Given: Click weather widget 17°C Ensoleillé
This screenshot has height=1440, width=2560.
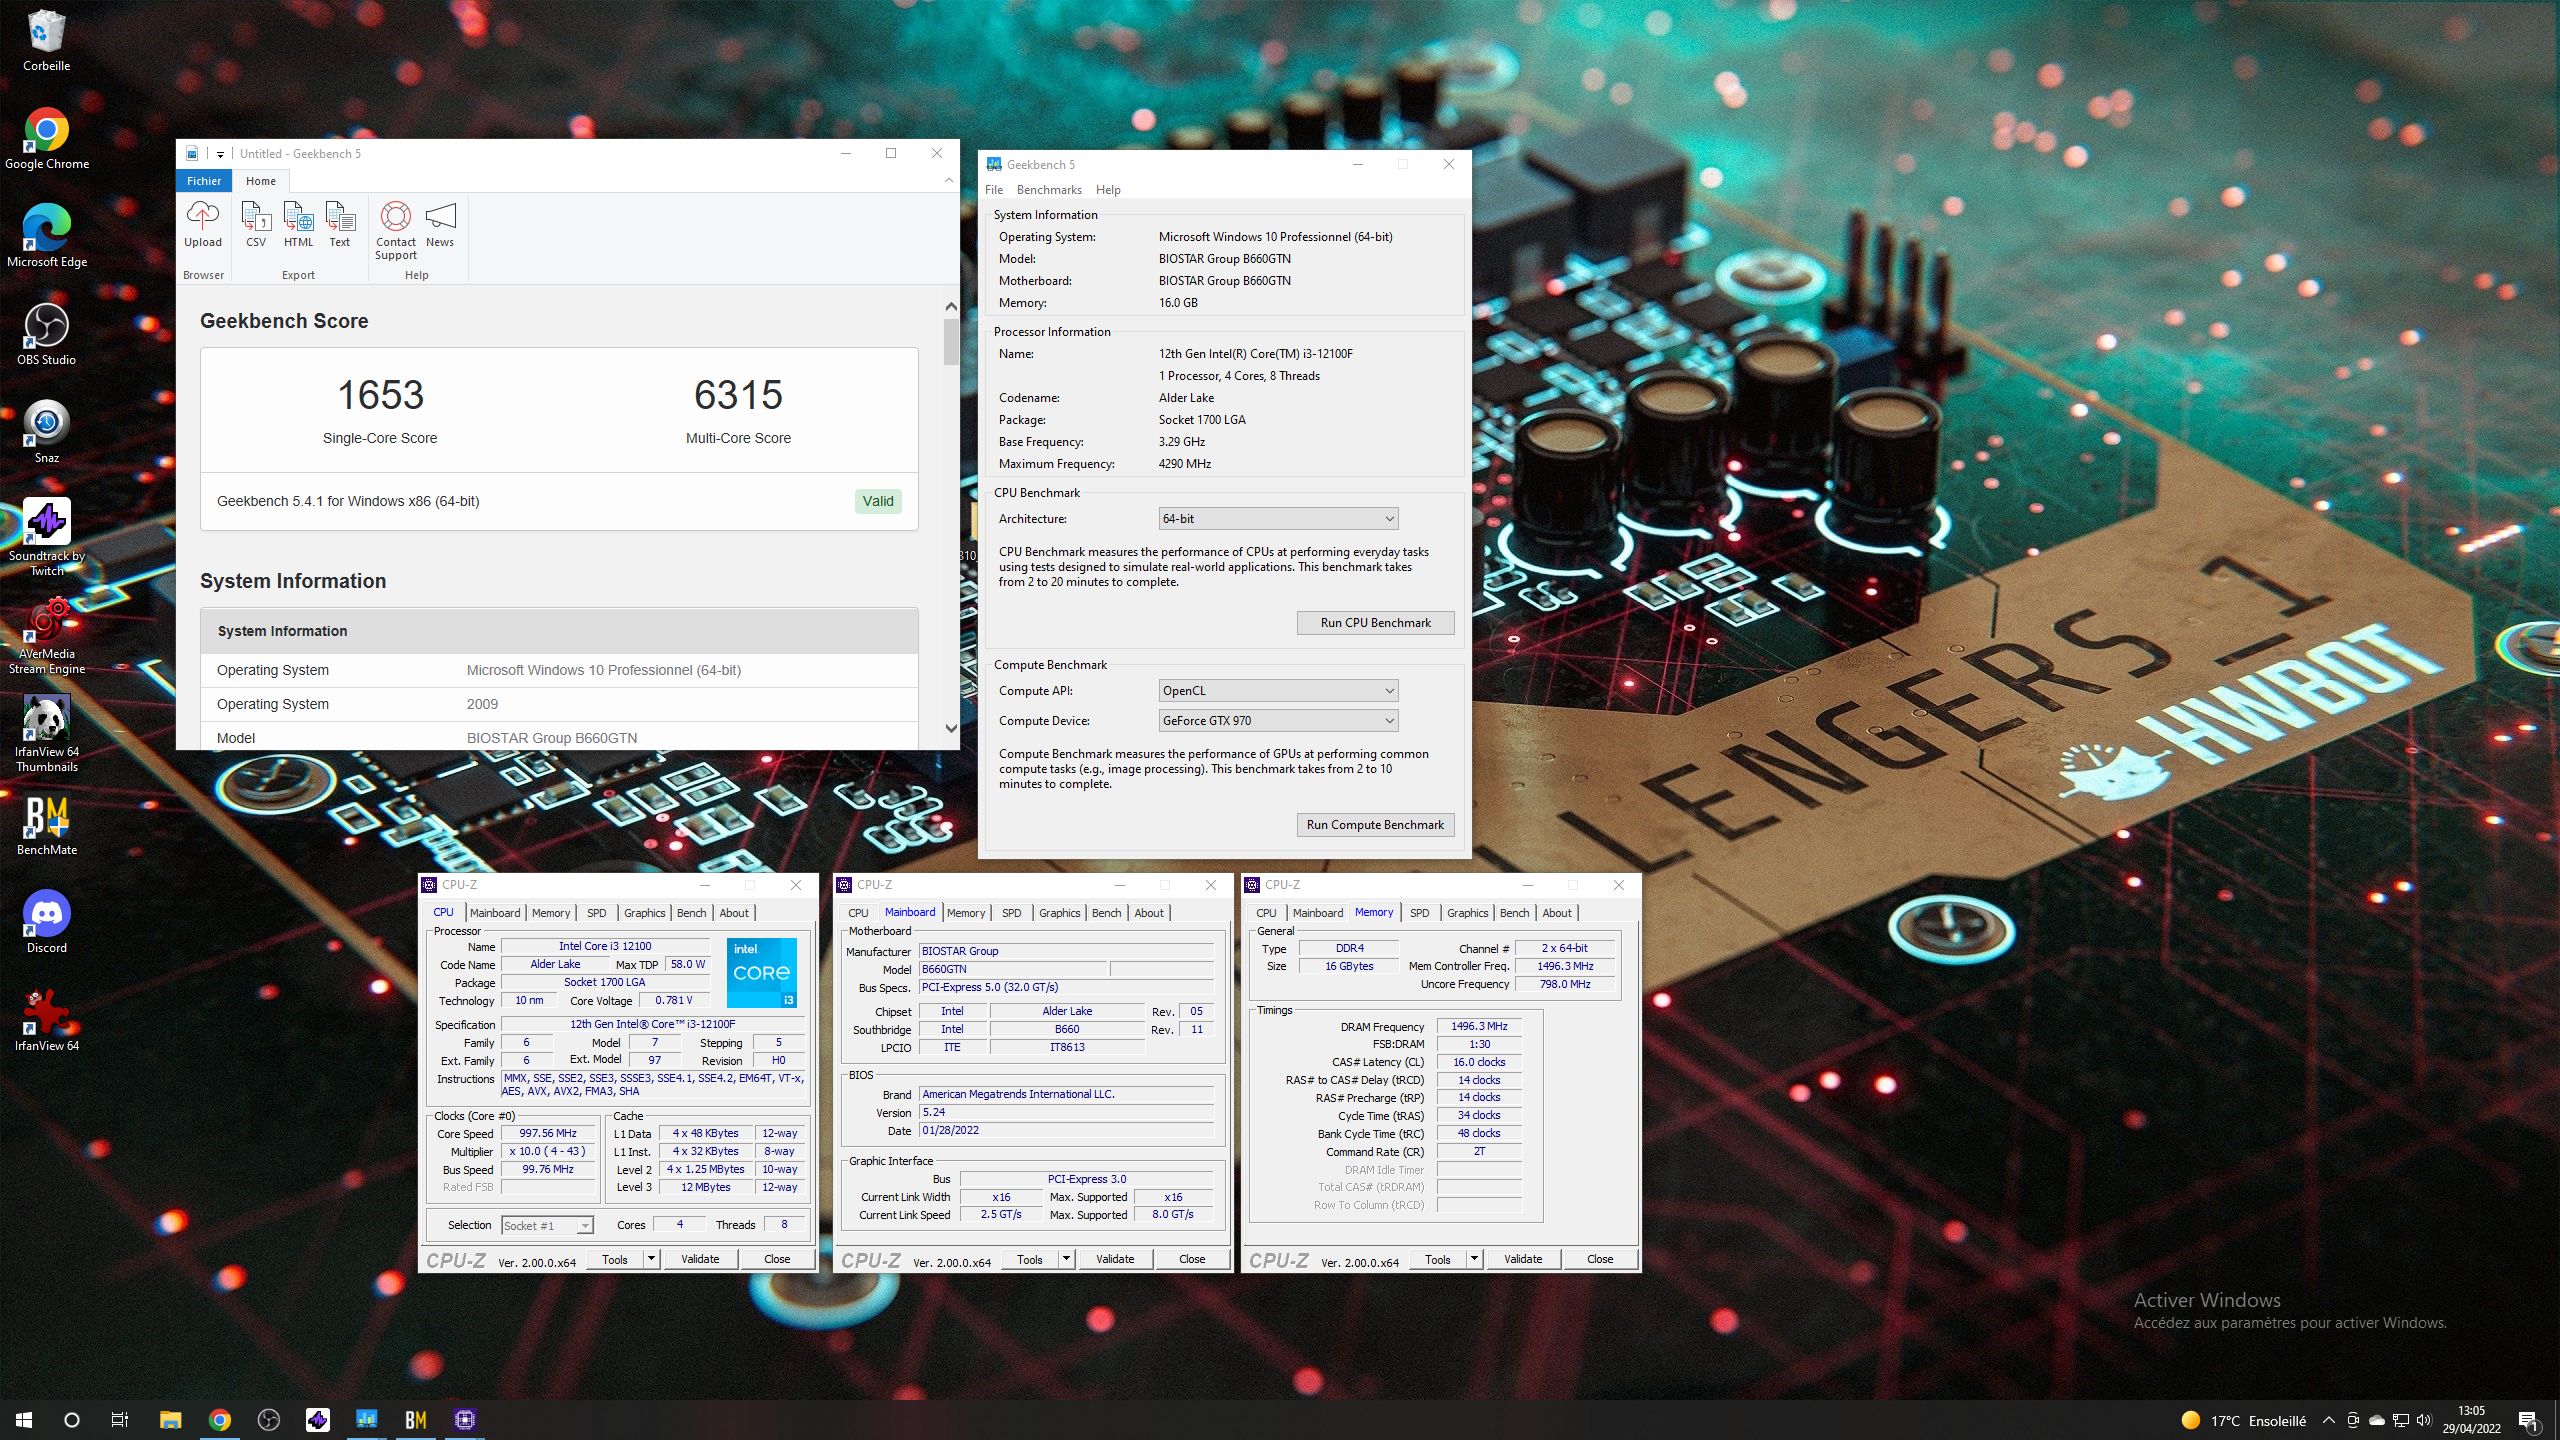Looking at the screenshot, I should [x=2243, y=1420].
